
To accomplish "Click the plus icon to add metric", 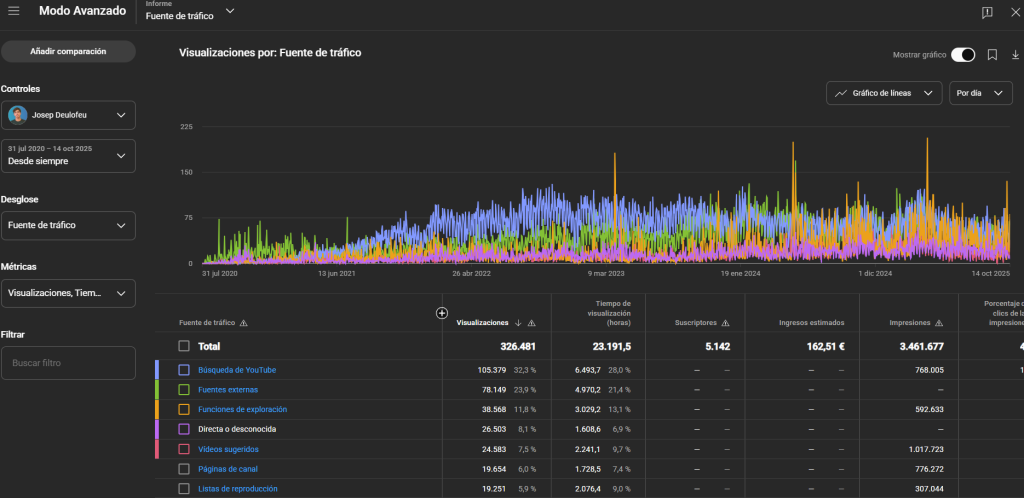I will (x=442, y=313).
